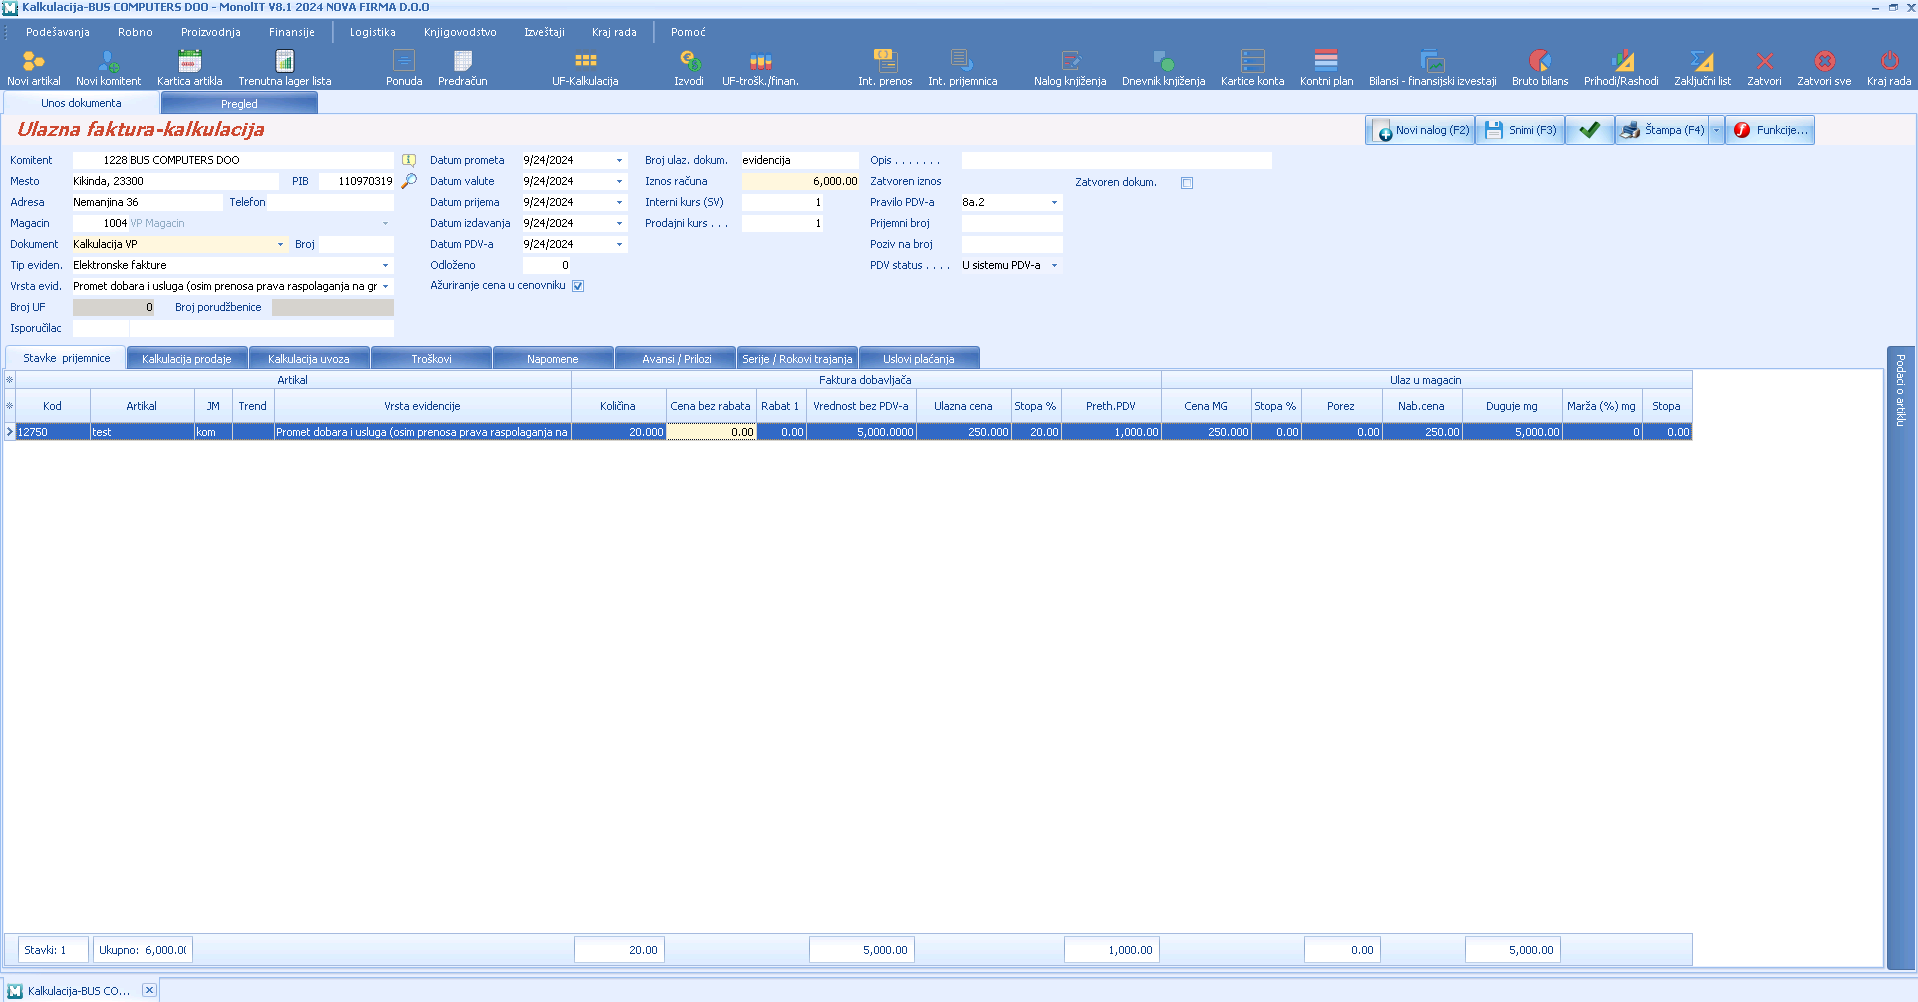Open Kontni plan toolbar icon
The width and height of the screenshot is (1918, 1002).
point(1327,68)
